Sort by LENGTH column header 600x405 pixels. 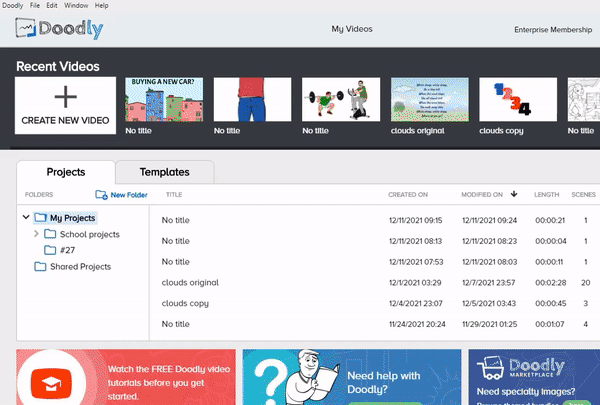click(547, 194)
